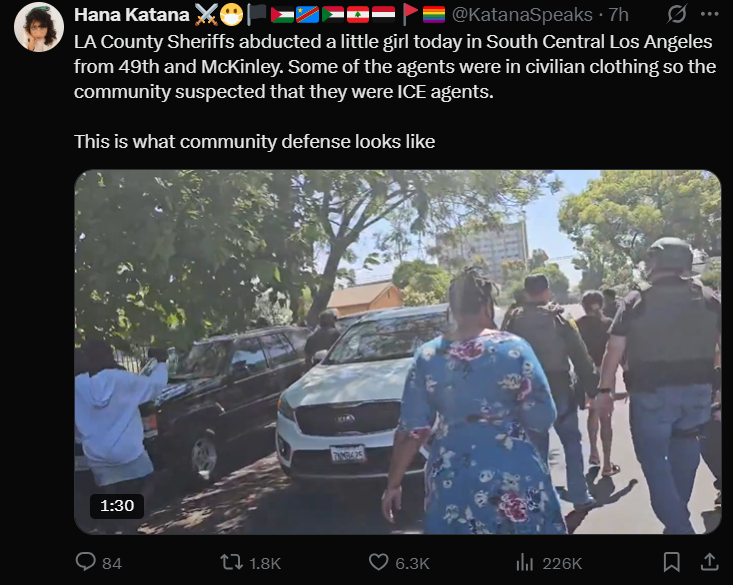Click the Hana Katana display name
733x585 pixels.
(131, 15)
